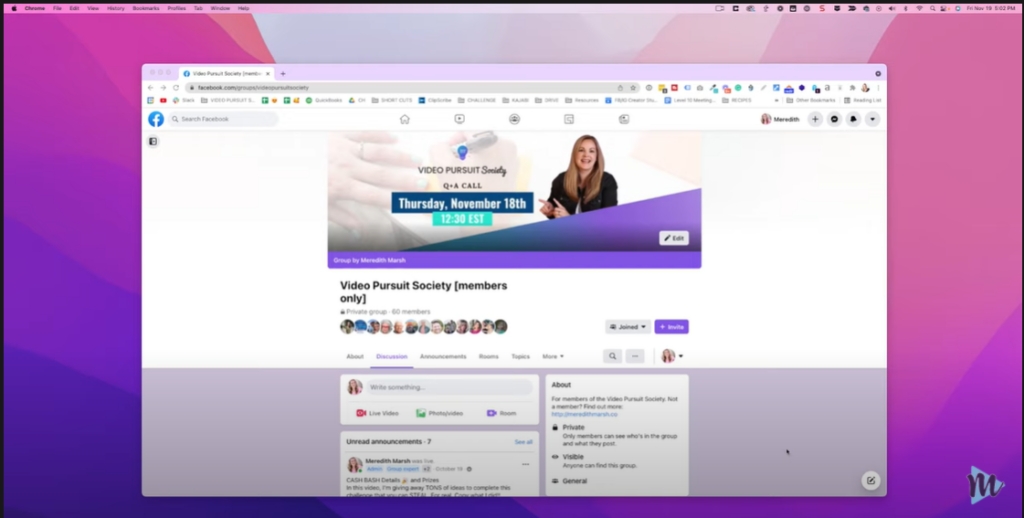Open the Profiles menu
This screenshot has height=518, width=1024.
(x=176, y=8)
